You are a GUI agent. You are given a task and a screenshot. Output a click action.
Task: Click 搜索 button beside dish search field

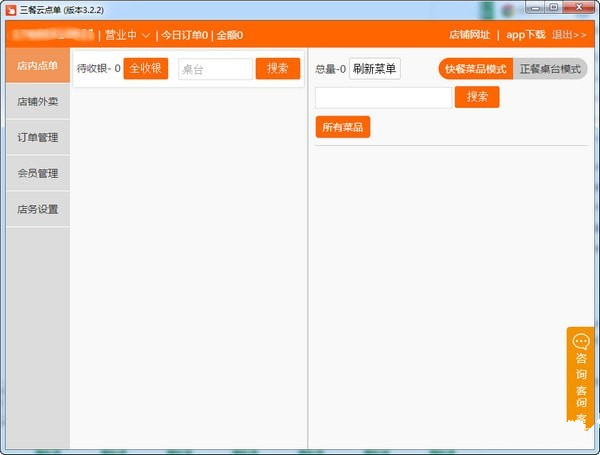[x=477, y=97]
